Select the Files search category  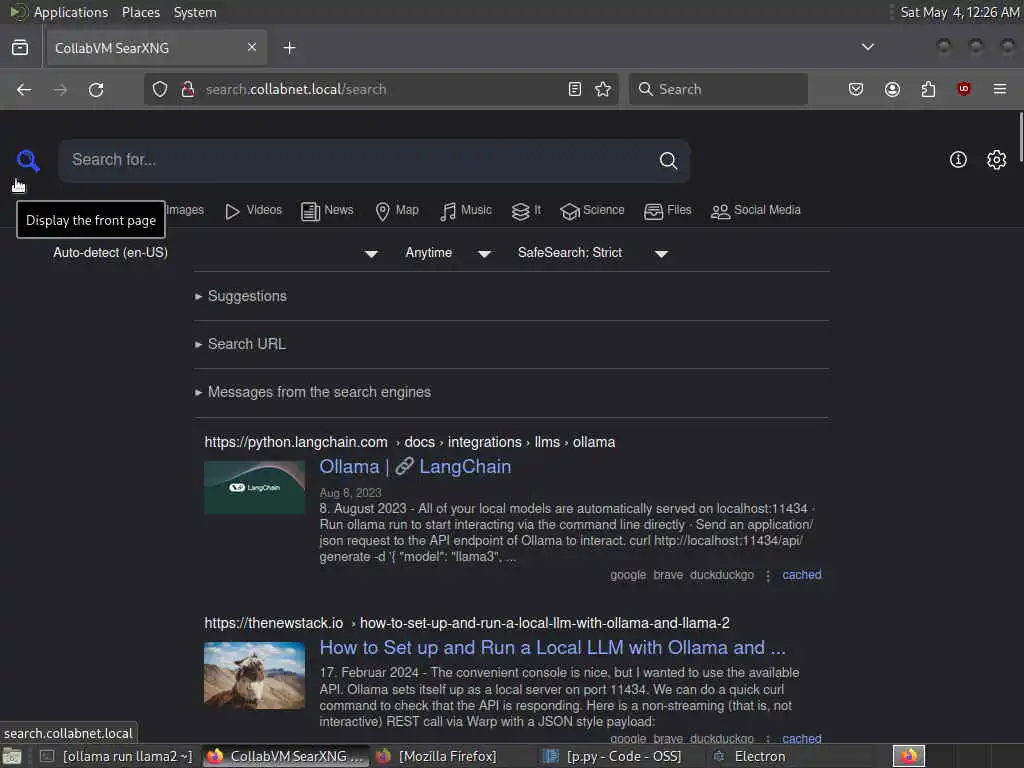[x=667, y=210]
